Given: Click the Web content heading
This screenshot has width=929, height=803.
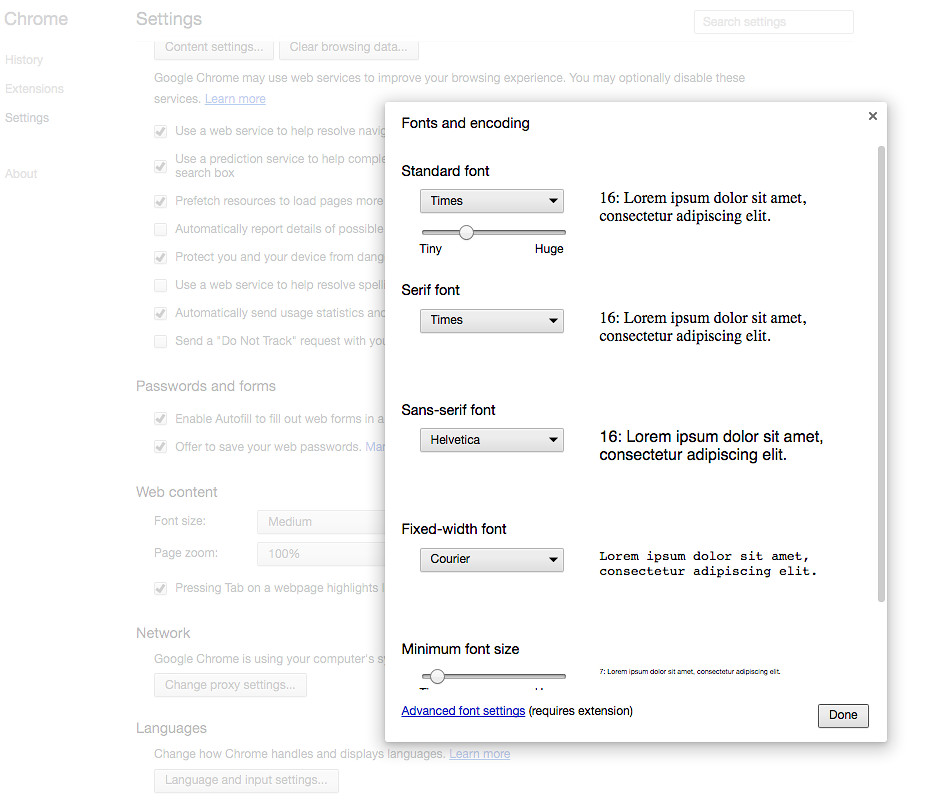Looking at the screenshot, I should point(177,492).
